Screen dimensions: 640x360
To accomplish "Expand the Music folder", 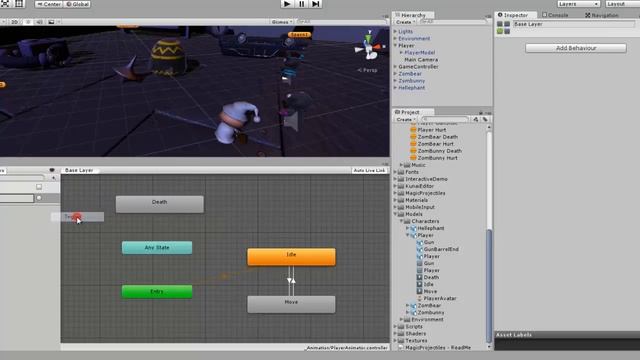I will pyautogui.click(x=401, y=165).
